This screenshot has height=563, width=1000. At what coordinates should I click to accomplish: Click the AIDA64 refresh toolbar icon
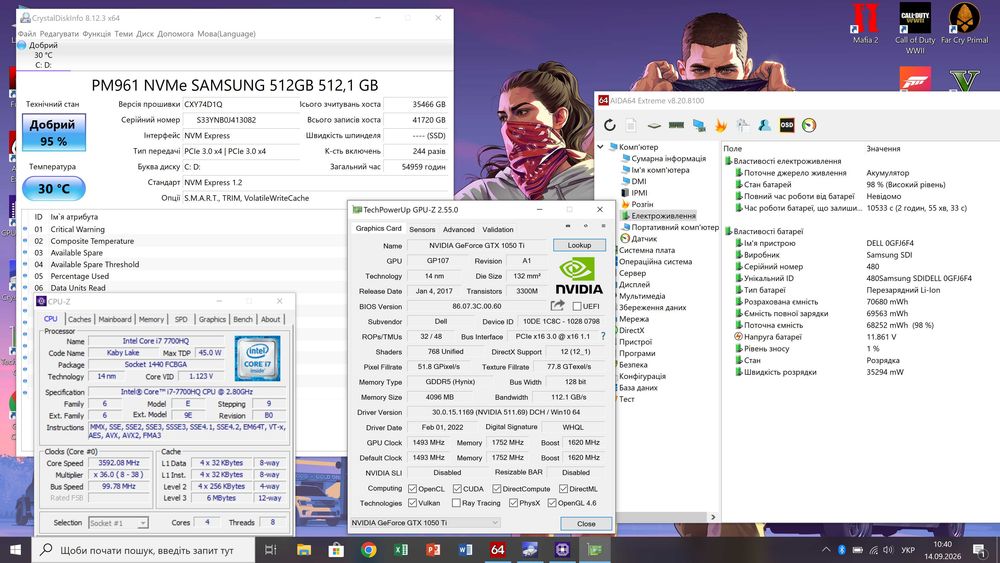610,126
